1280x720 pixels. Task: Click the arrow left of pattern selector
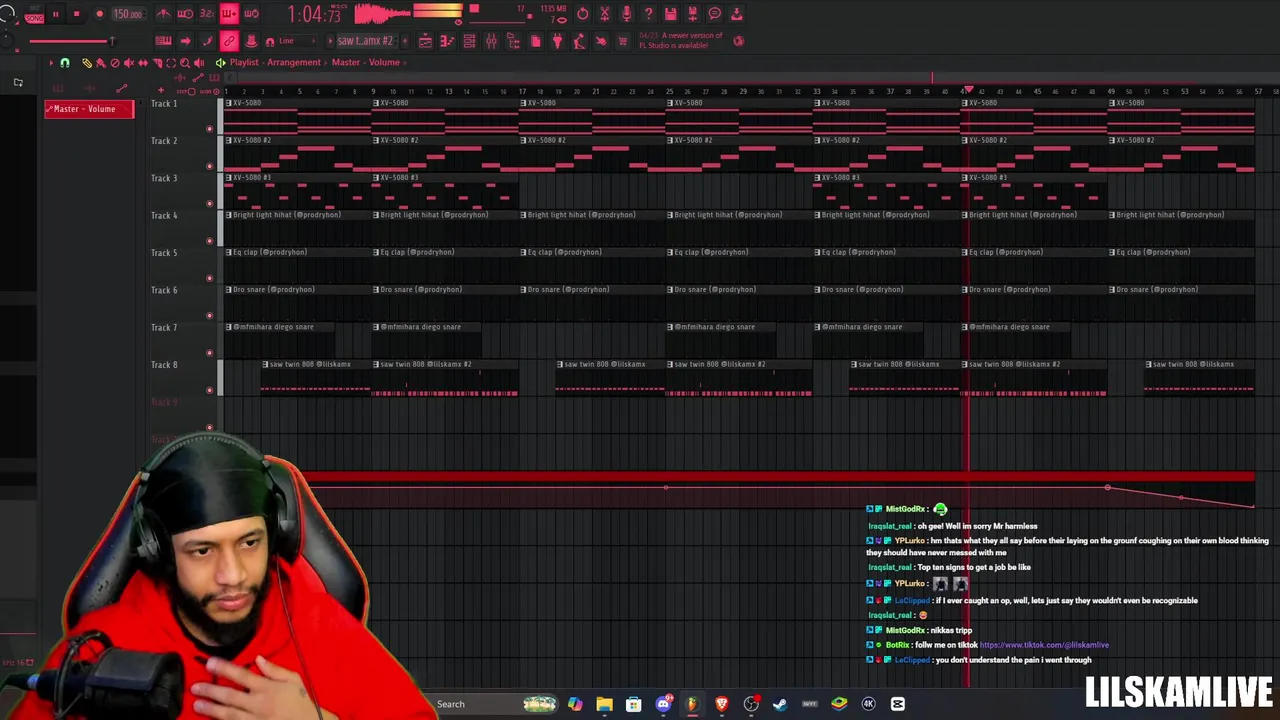click(x=331, y=41)
